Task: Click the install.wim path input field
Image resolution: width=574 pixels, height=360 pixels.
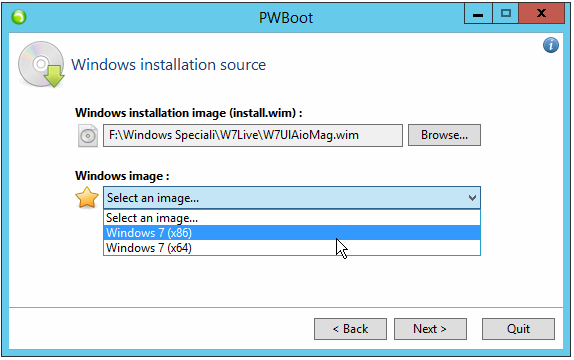Action: [x=253, y=136]
